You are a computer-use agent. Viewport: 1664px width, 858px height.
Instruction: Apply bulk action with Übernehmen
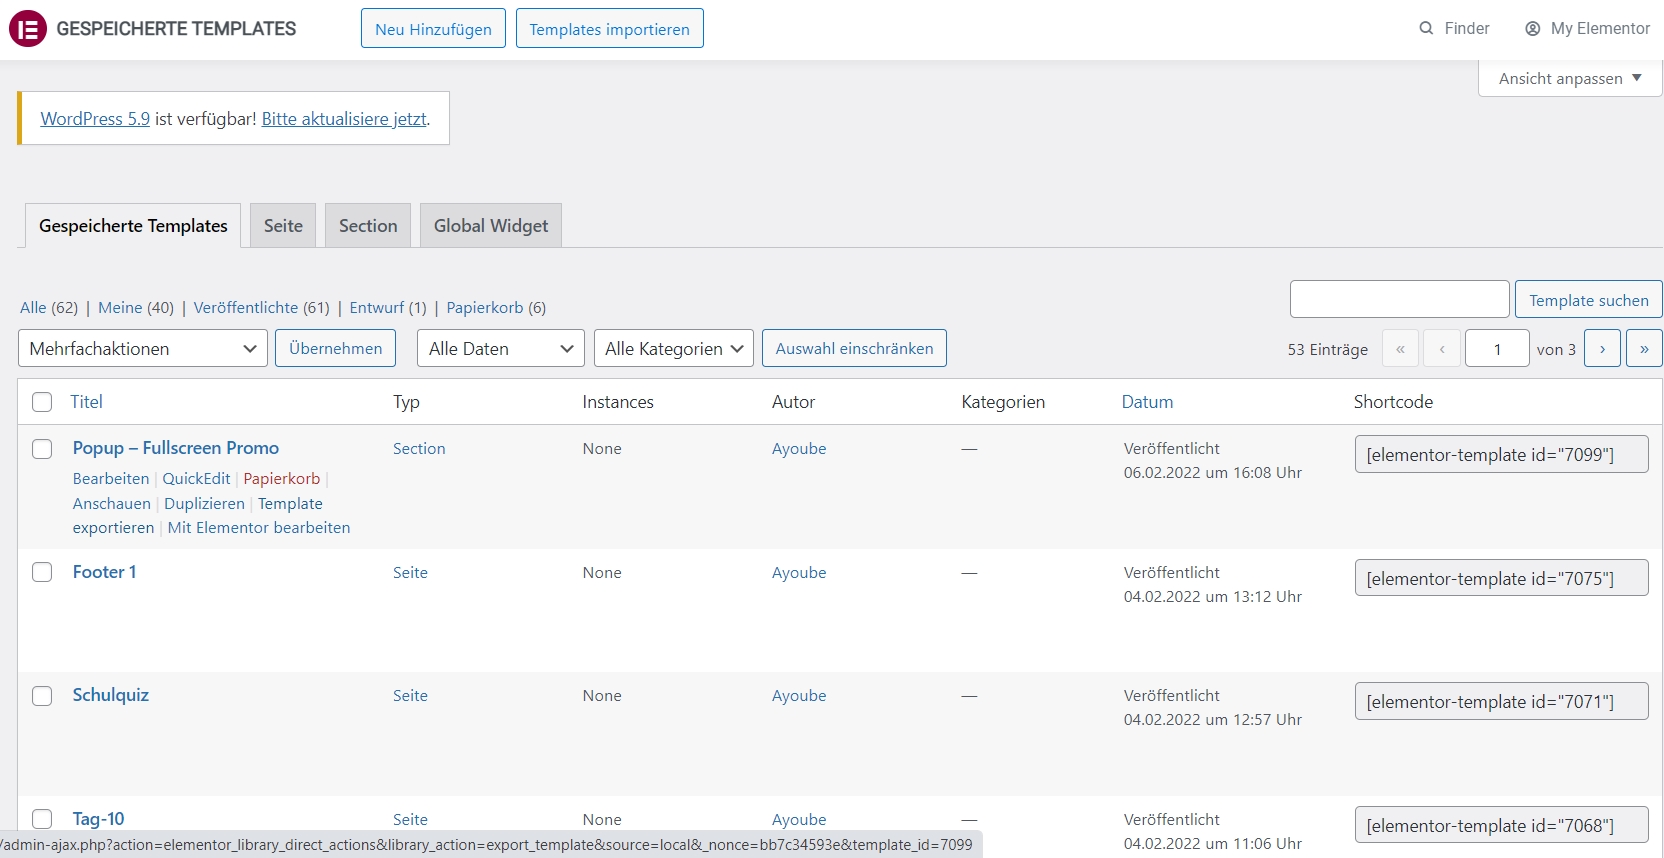pyautogui.click(x=336, y=348)
